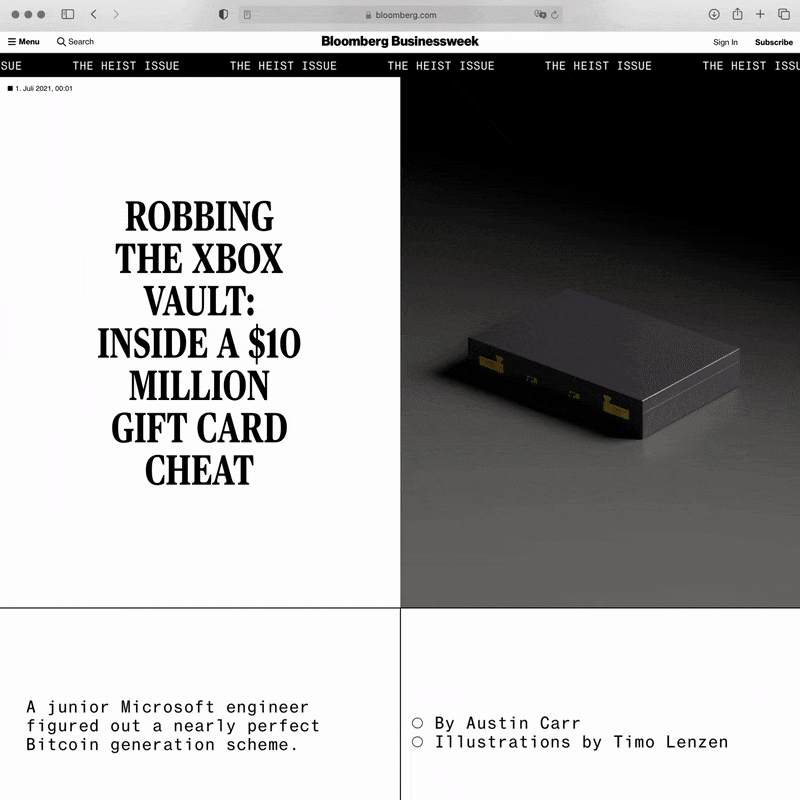800x800 pixels.
Task: Click the translate icon in address bar
Action: coord(540,14)
